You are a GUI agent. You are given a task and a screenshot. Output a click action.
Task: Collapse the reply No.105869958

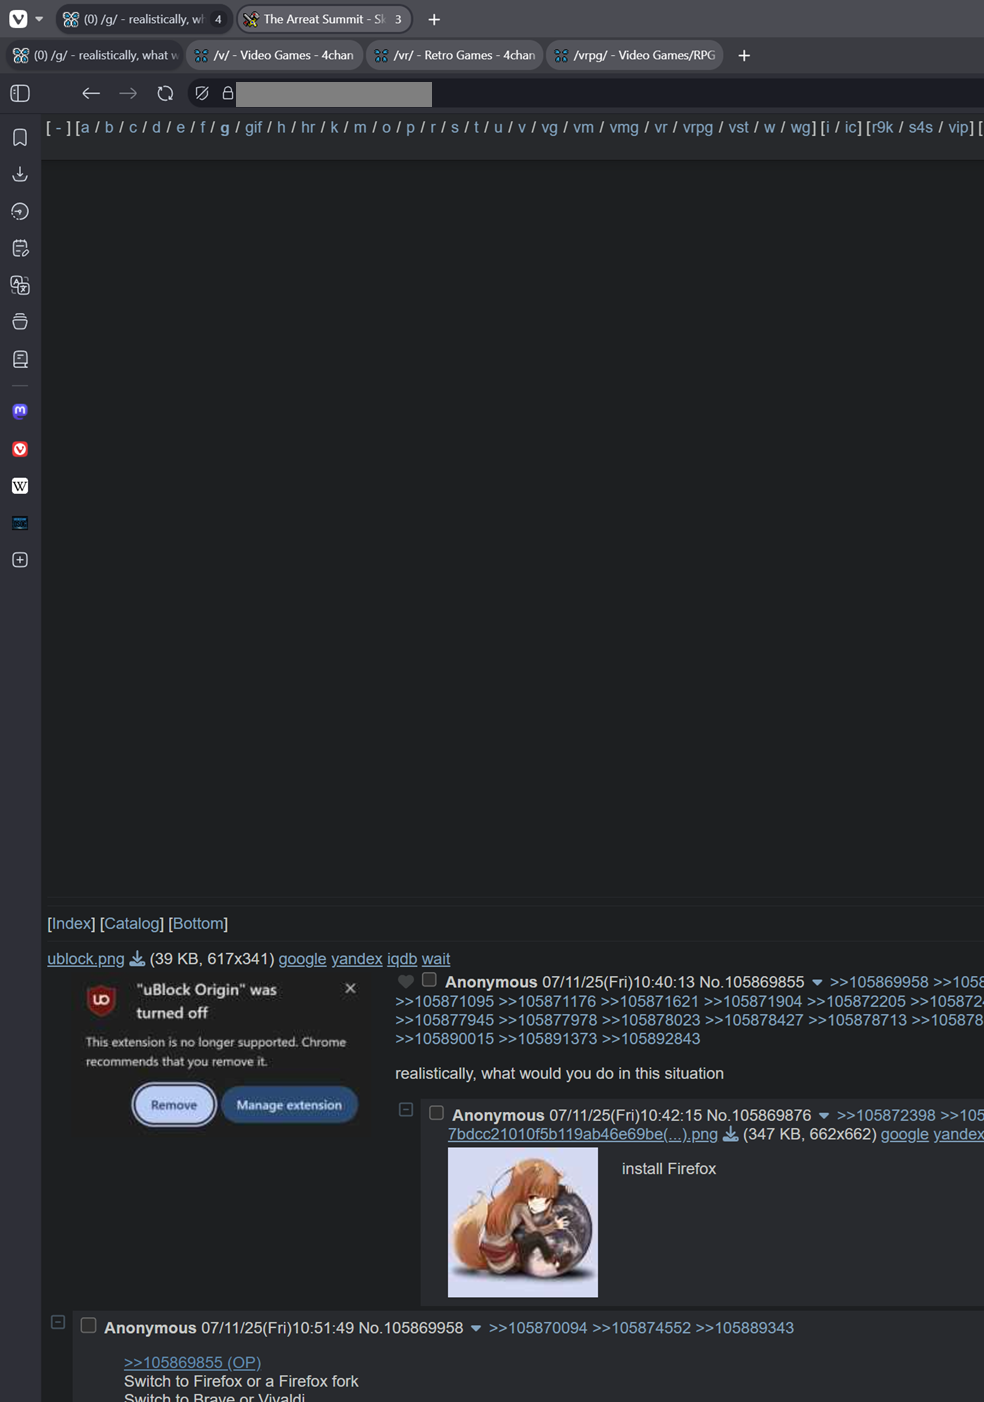[x=58, y=1322]
